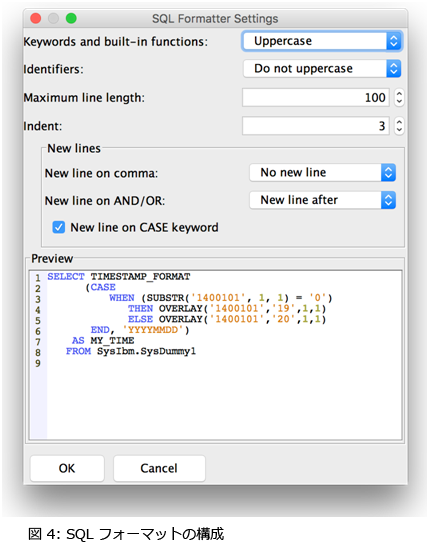Click the gray minimize window button
429x550 pixels.
tap(53, 18)
